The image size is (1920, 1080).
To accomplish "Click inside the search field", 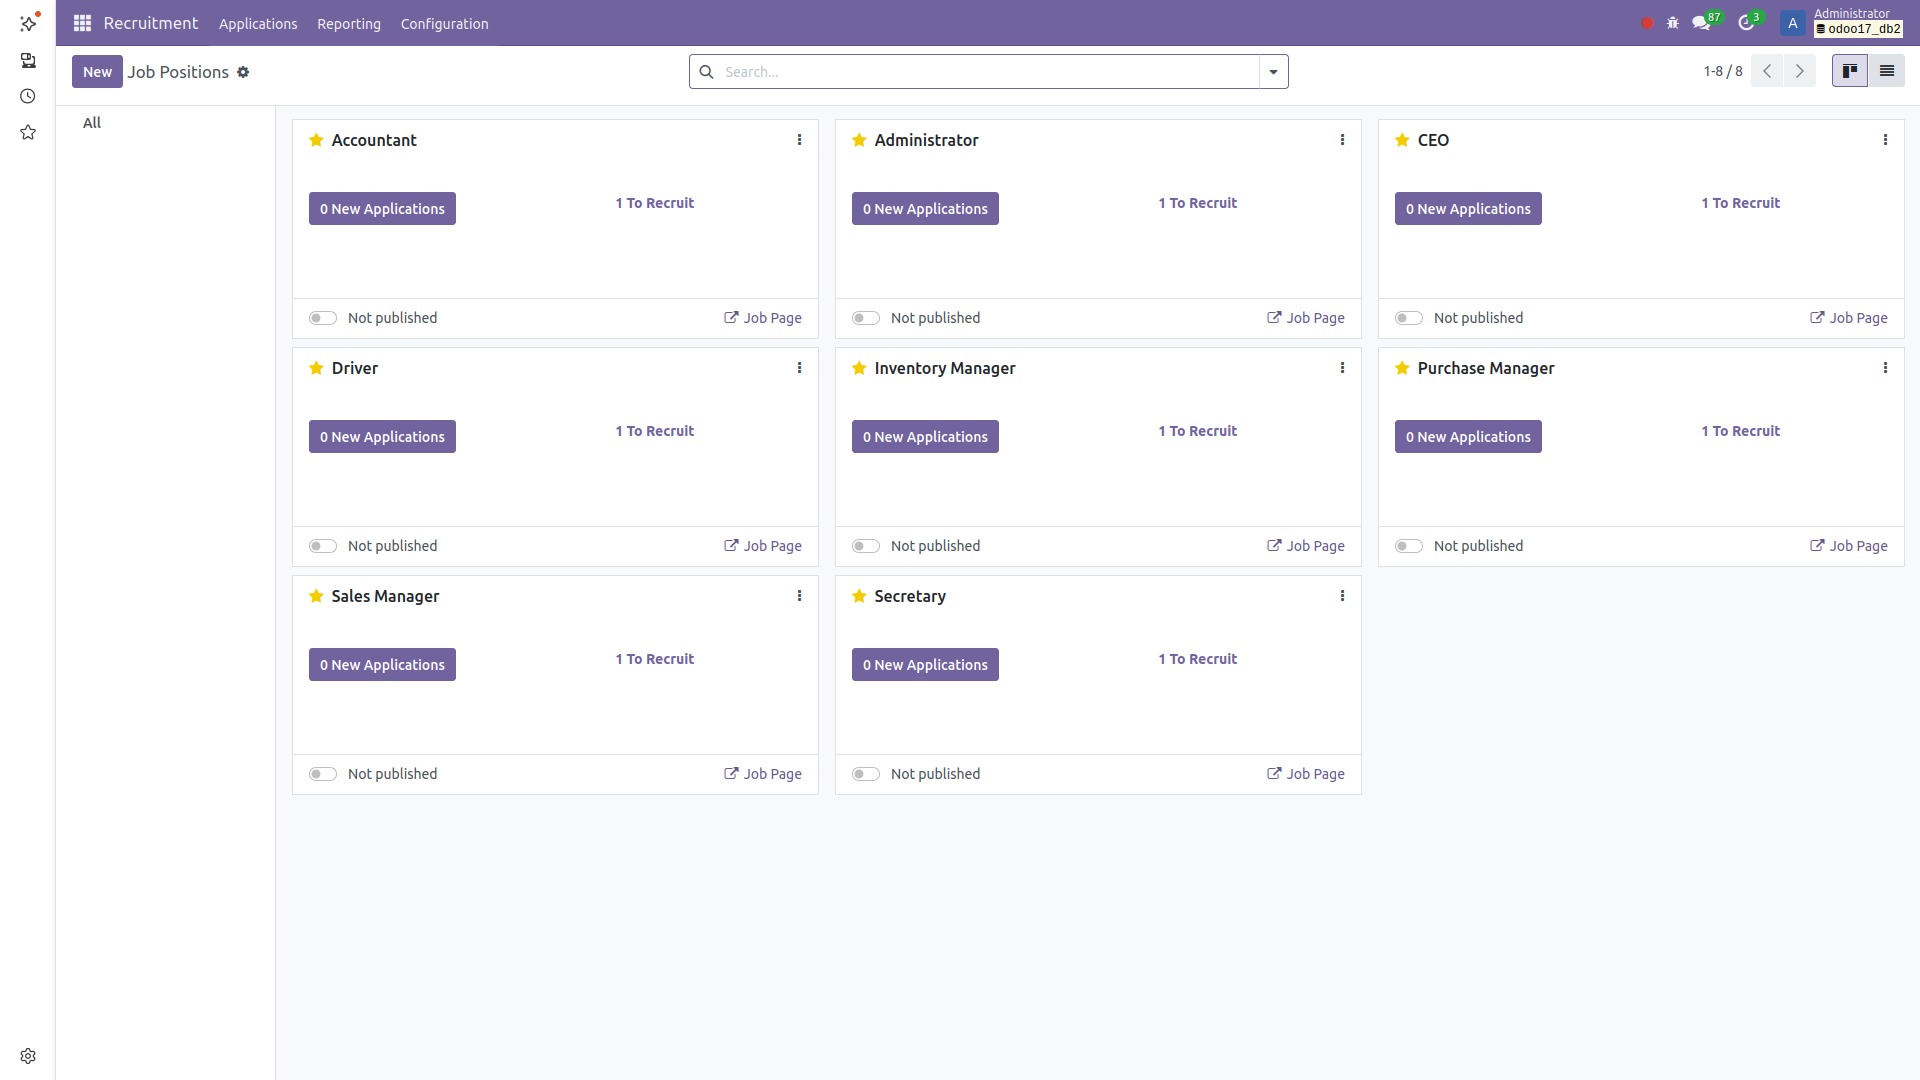I will click(x=970, y=71).
